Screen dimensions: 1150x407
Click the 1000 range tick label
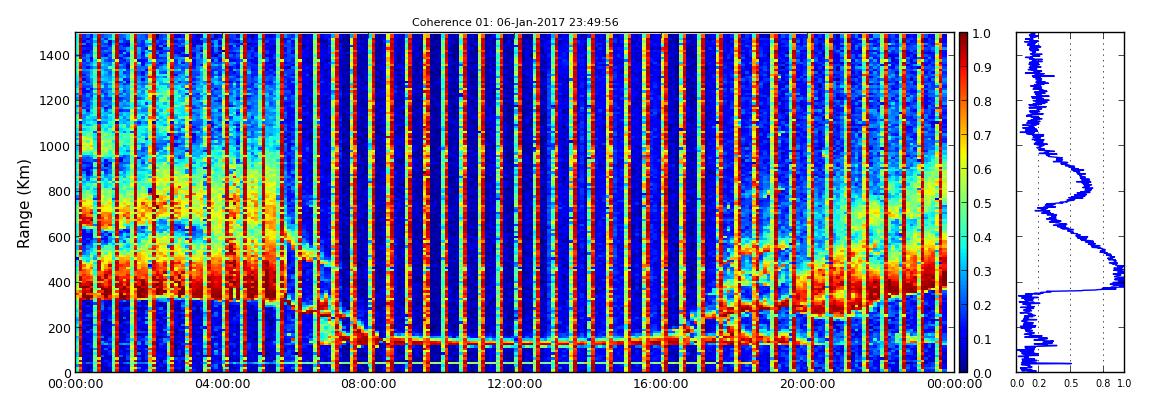point(57,147)
